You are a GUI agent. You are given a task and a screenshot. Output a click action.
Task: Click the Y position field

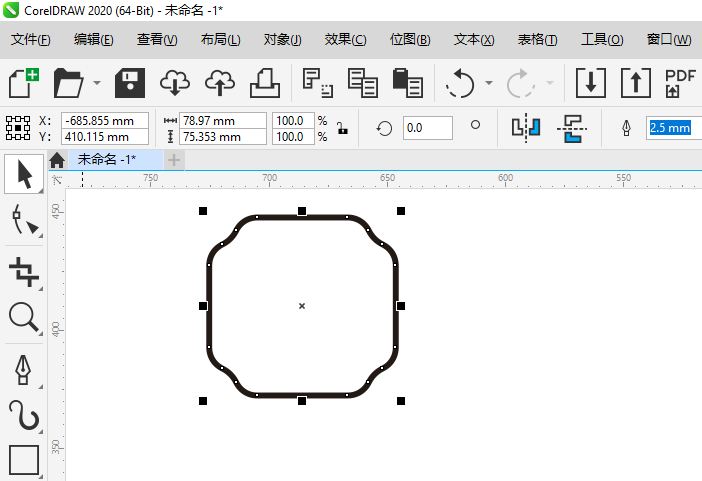pos(105,137)
